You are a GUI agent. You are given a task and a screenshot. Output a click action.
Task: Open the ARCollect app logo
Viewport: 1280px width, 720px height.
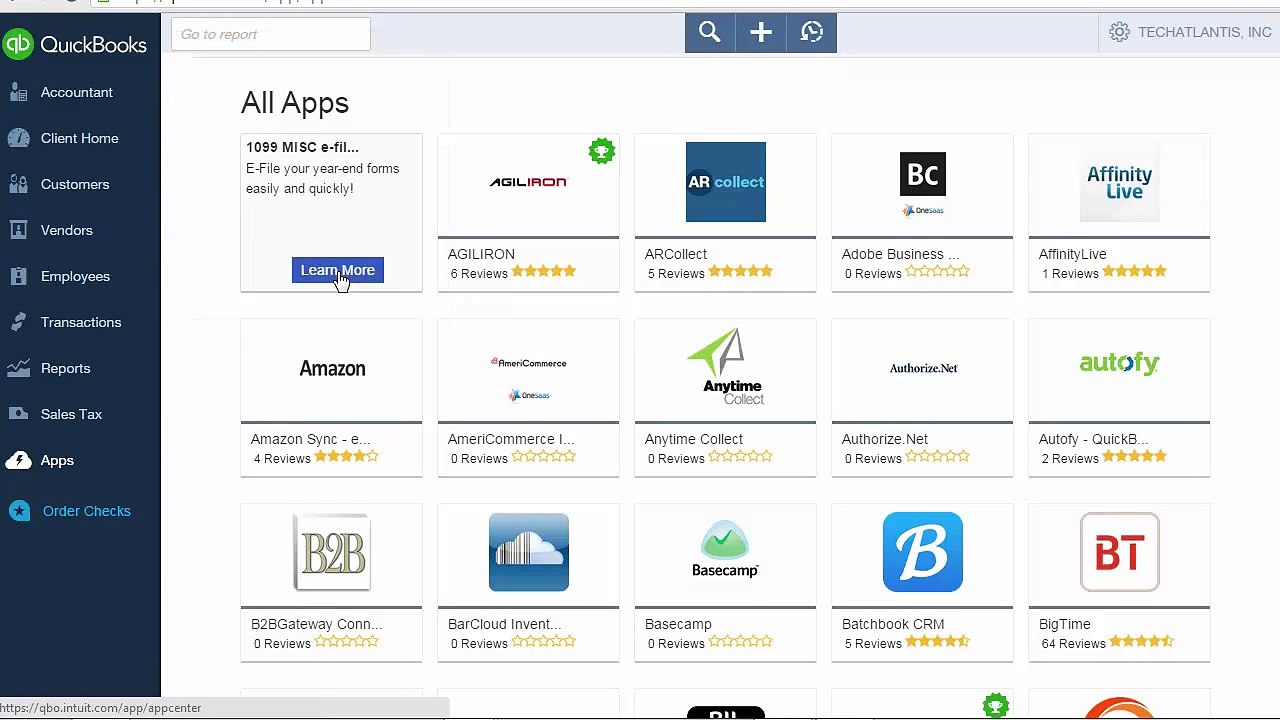point(725,182)
